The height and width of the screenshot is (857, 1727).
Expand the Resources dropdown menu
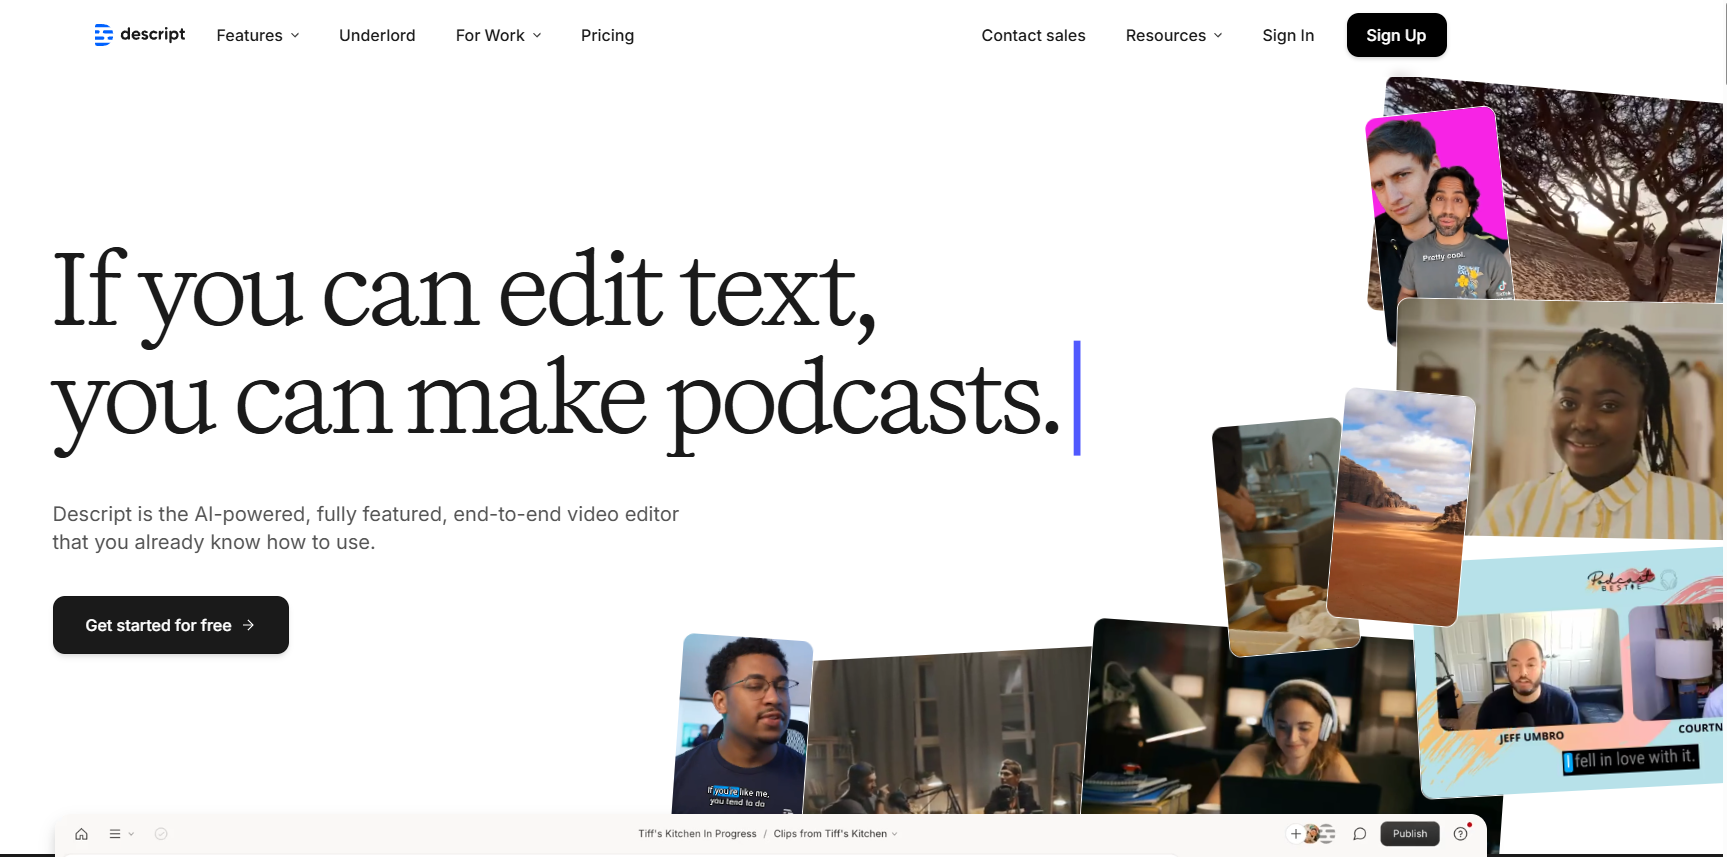click(x=1174, y=36)
